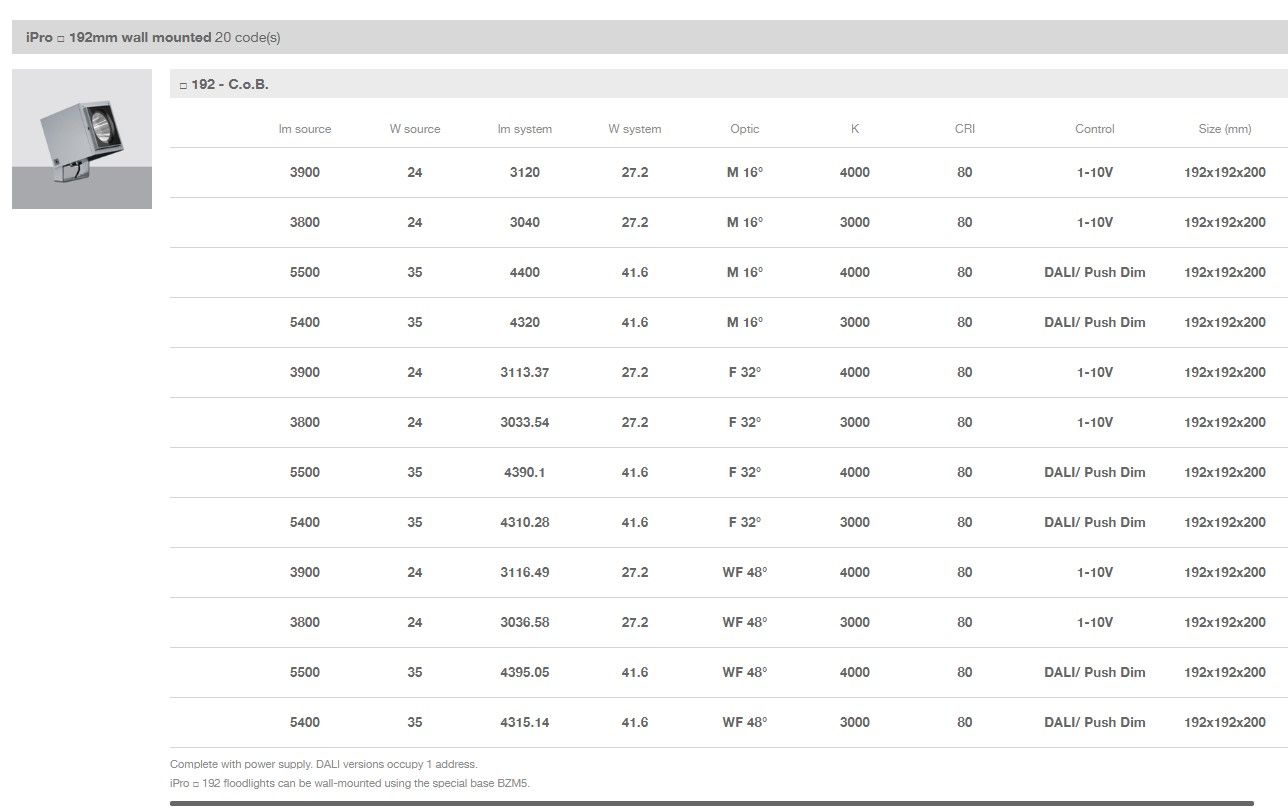
Task: Click 'M 16°' optic in the 4400 row
Action: point(745,272)
